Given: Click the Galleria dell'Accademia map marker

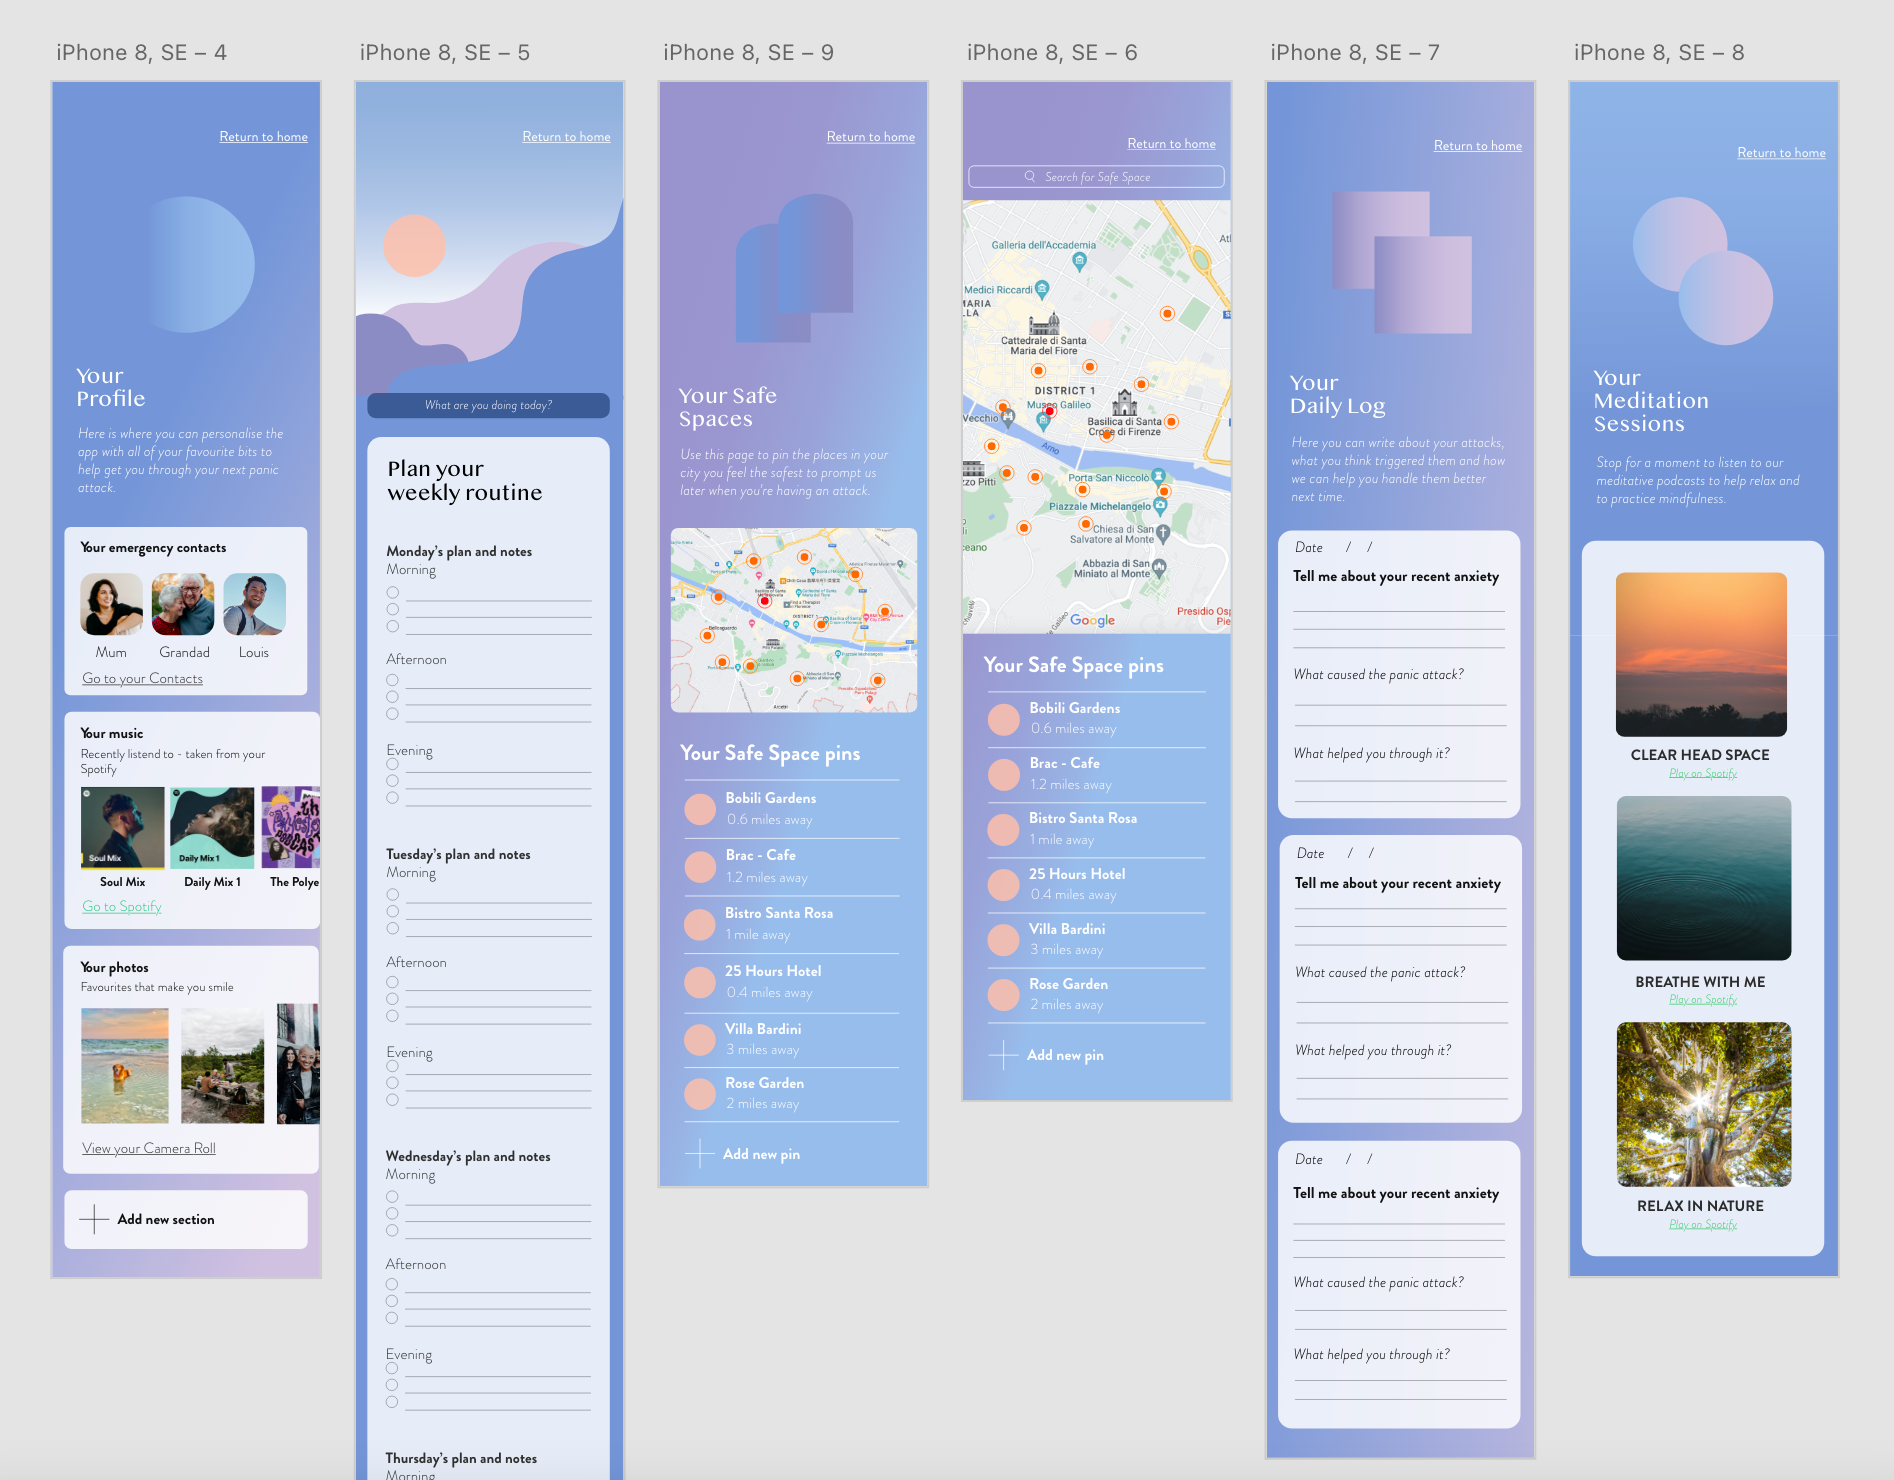Looking at the screenshot, I should tap(1079, 262).
